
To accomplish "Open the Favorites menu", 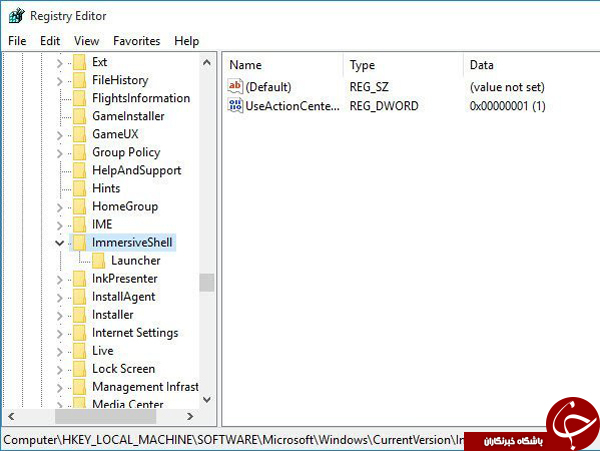I will click(x=137, y=41).
